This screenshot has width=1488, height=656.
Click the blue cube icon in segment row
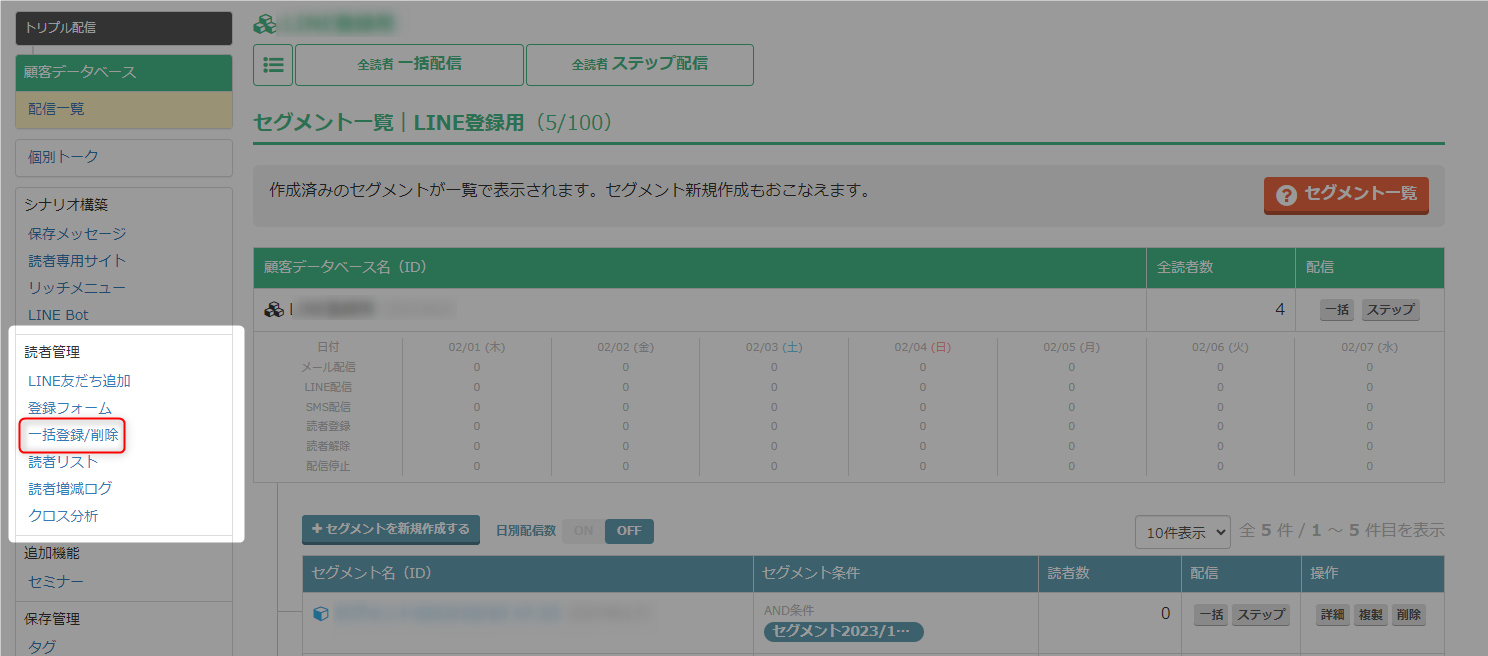(x=321, y=614)
